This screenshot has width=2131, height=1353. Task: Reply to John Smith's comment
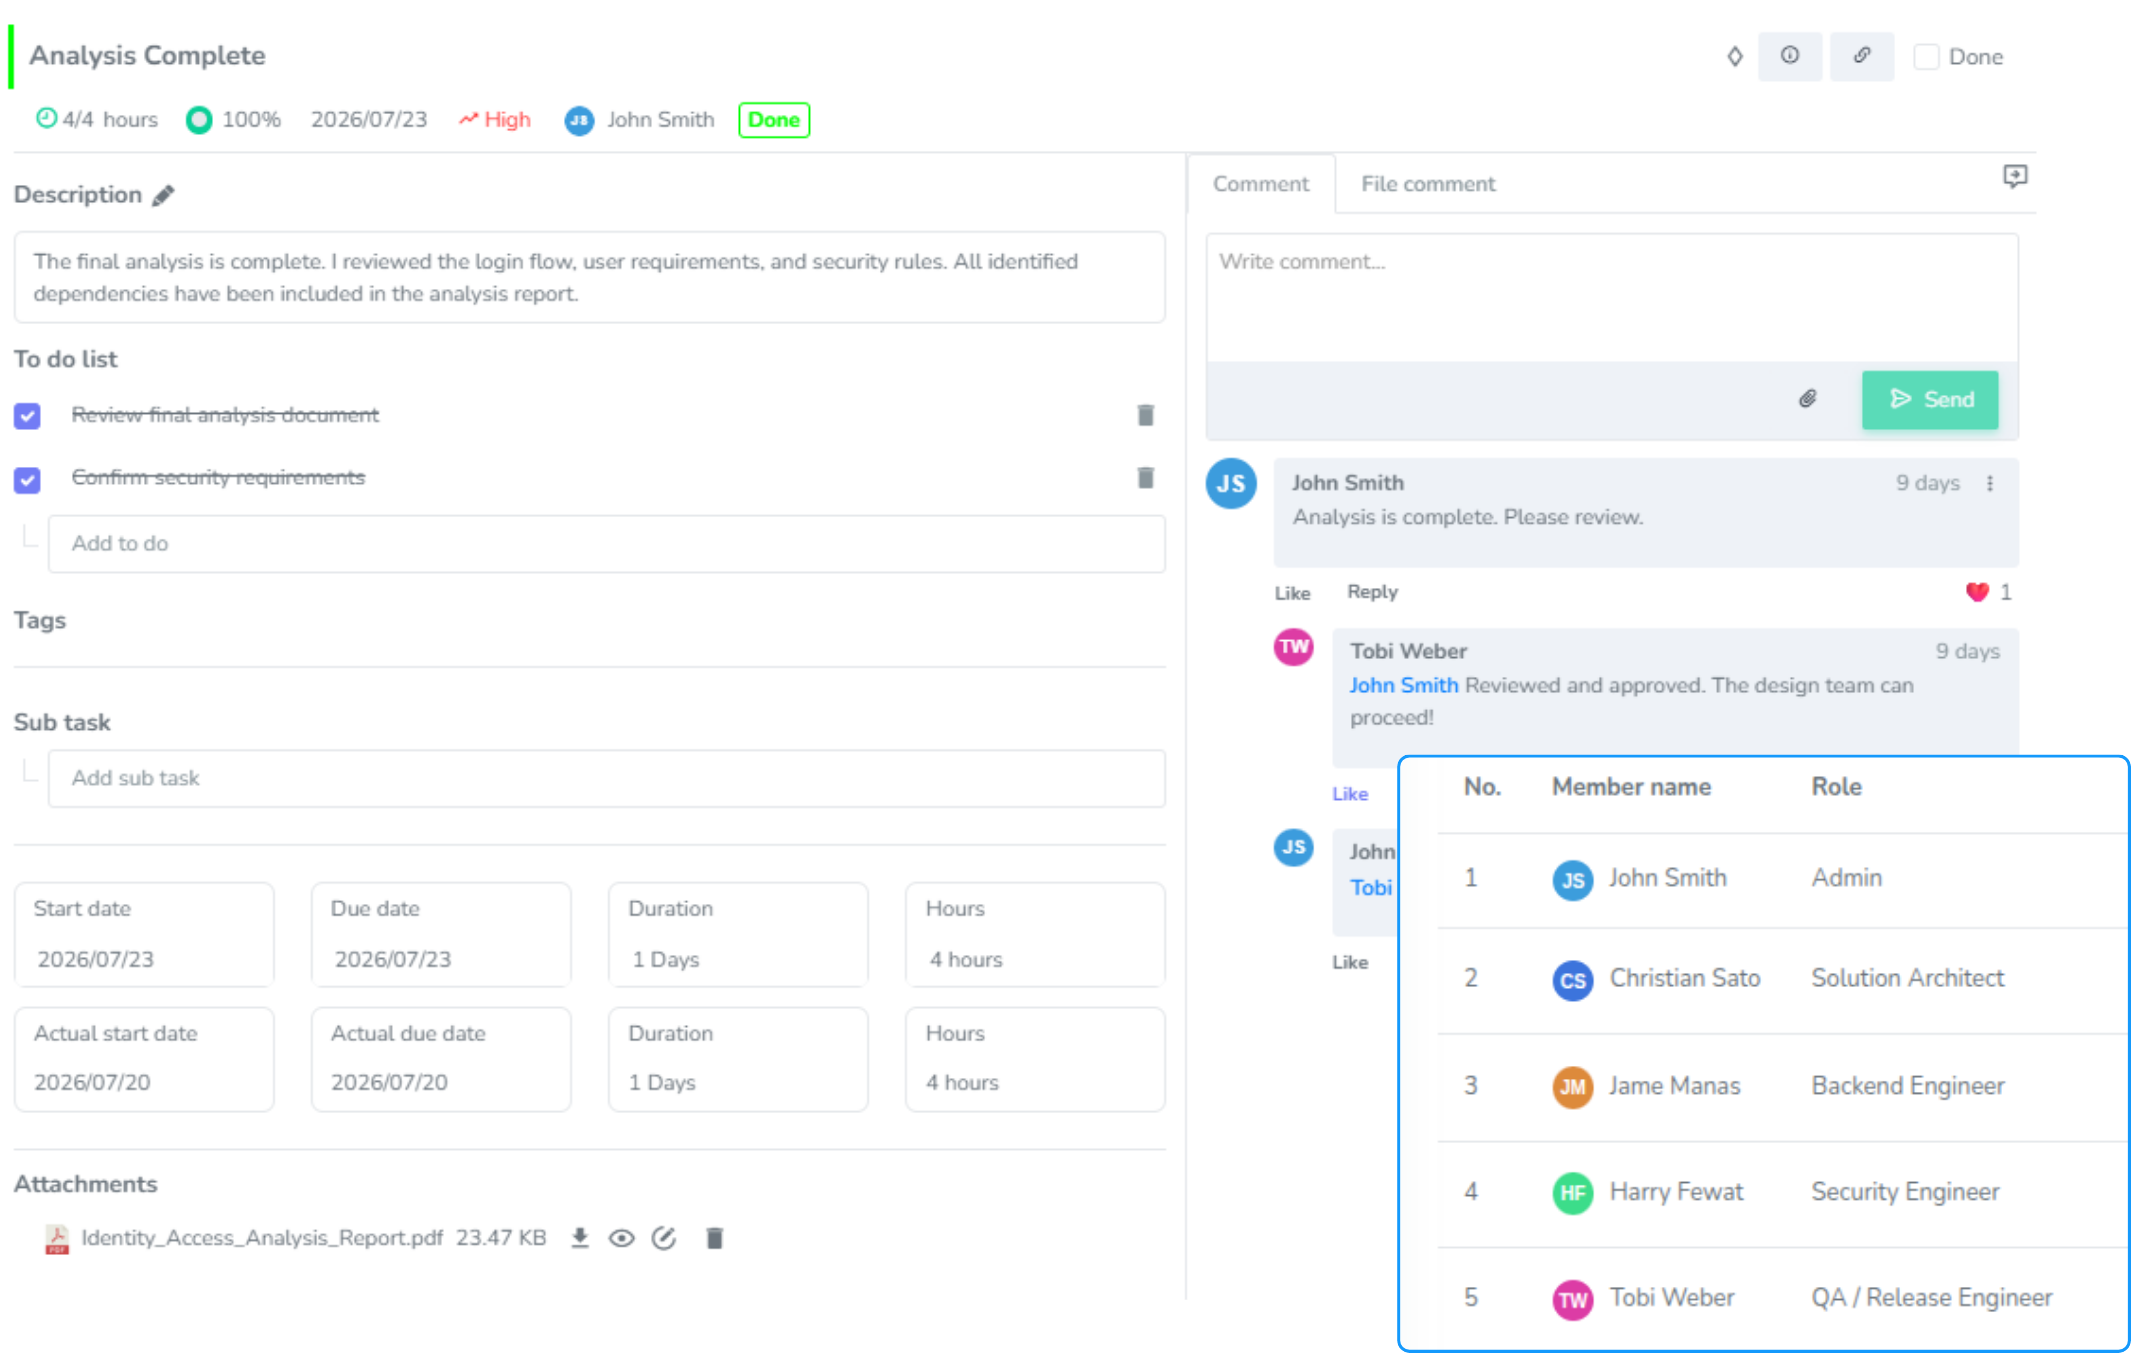pyautogui.click(x=1372, y=592)
